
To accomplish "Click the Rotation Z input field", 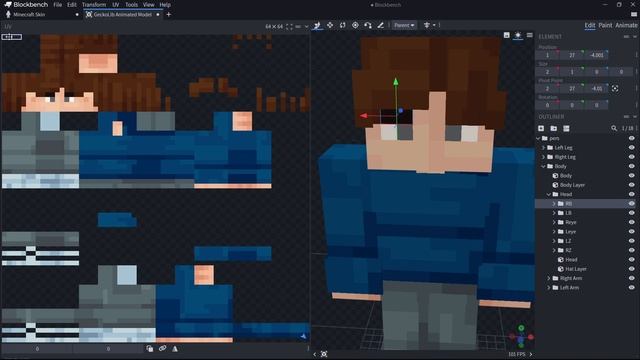I will [x=596, y=105].
